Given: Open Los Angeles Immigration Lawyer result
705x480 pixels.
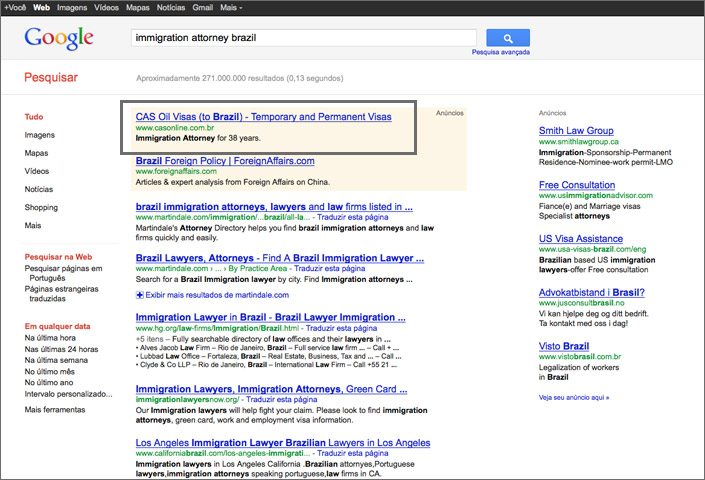Looking at the screenshot, I should click(283, 443).
